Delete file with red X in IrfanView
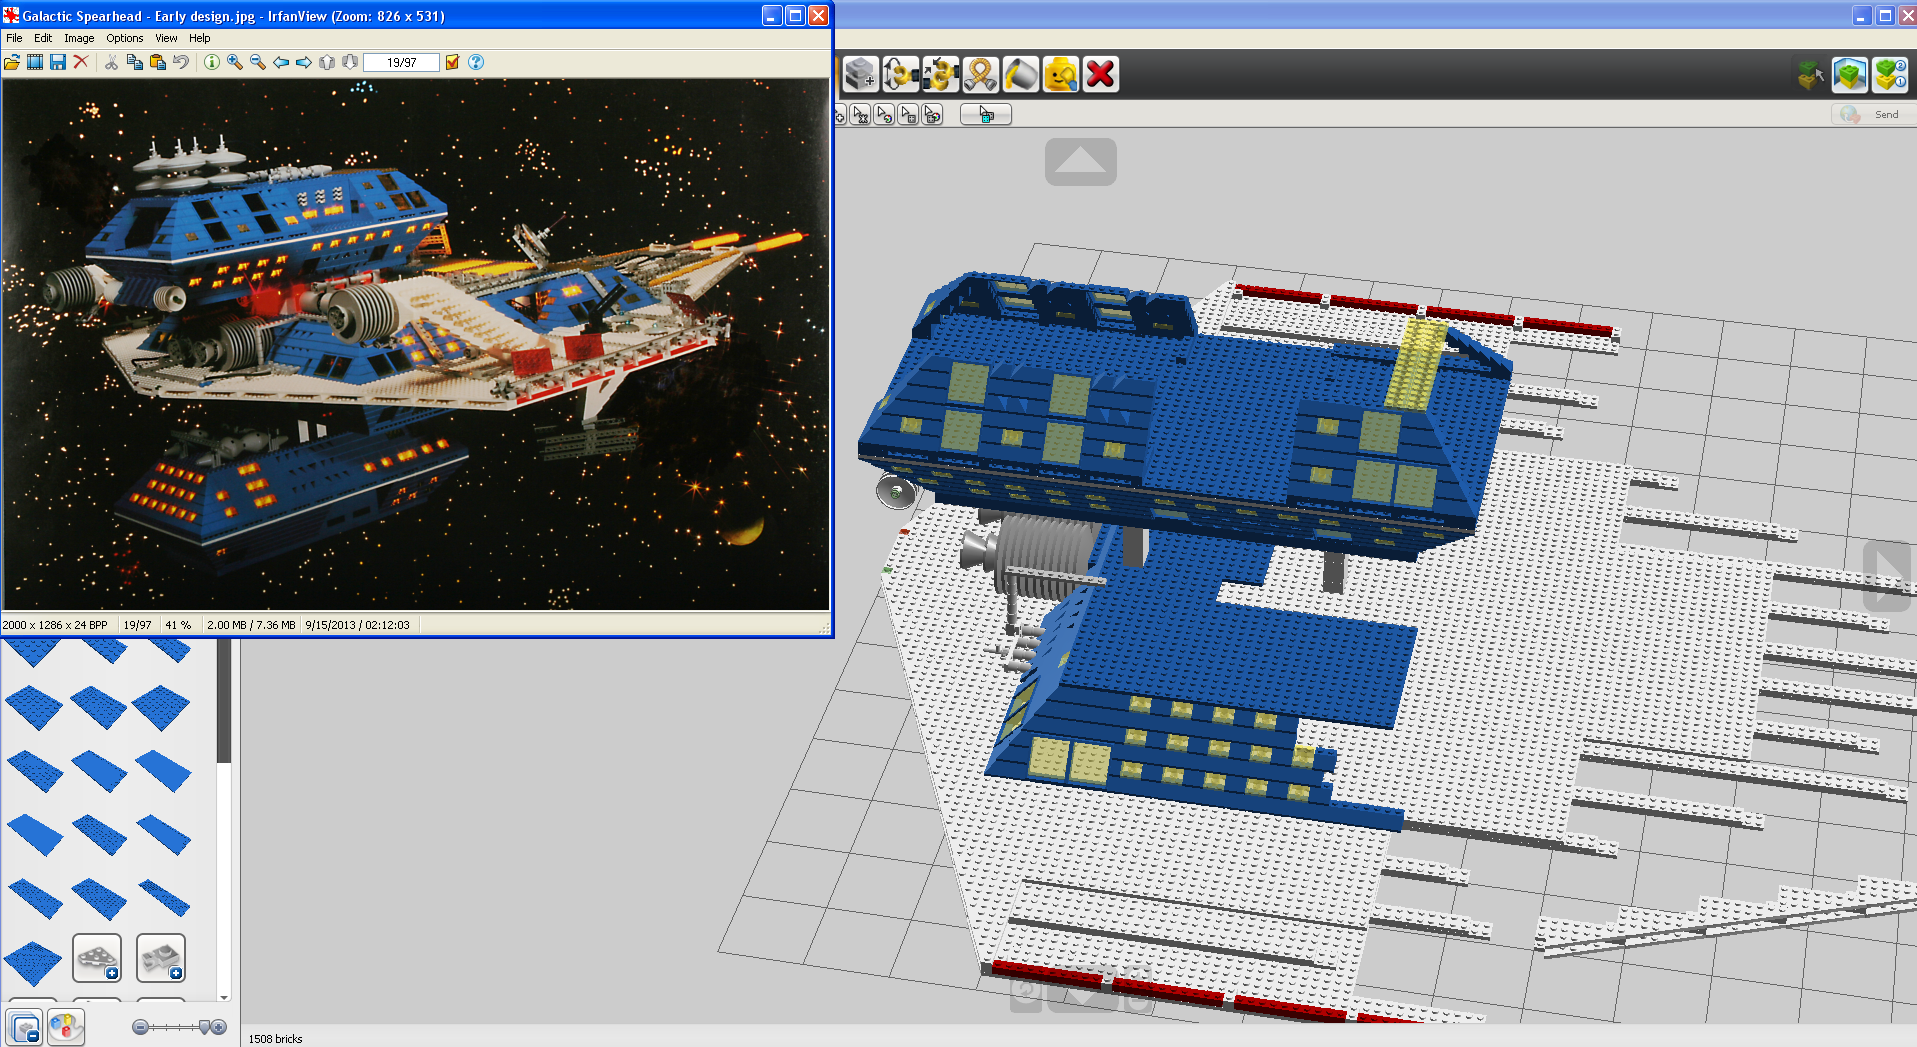This screenshot has height=1047, width=1917. tap(81, 62)
